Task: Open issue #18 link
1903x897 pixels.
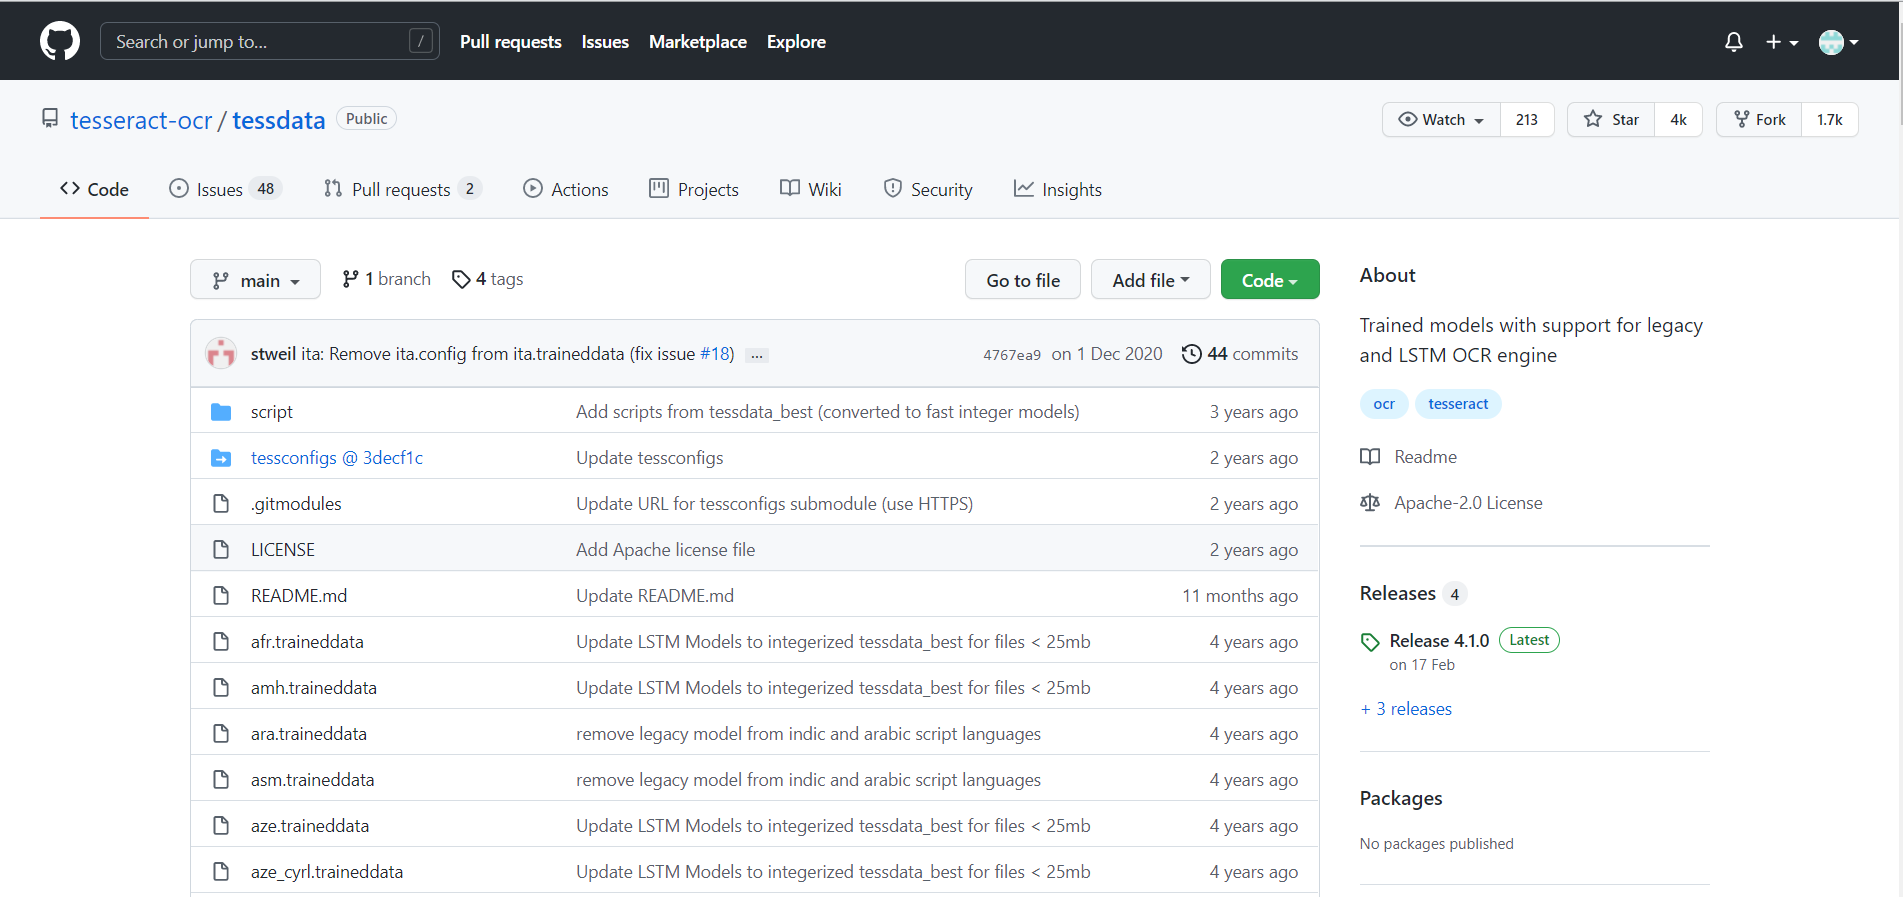Action: click(x=714, y=354)
